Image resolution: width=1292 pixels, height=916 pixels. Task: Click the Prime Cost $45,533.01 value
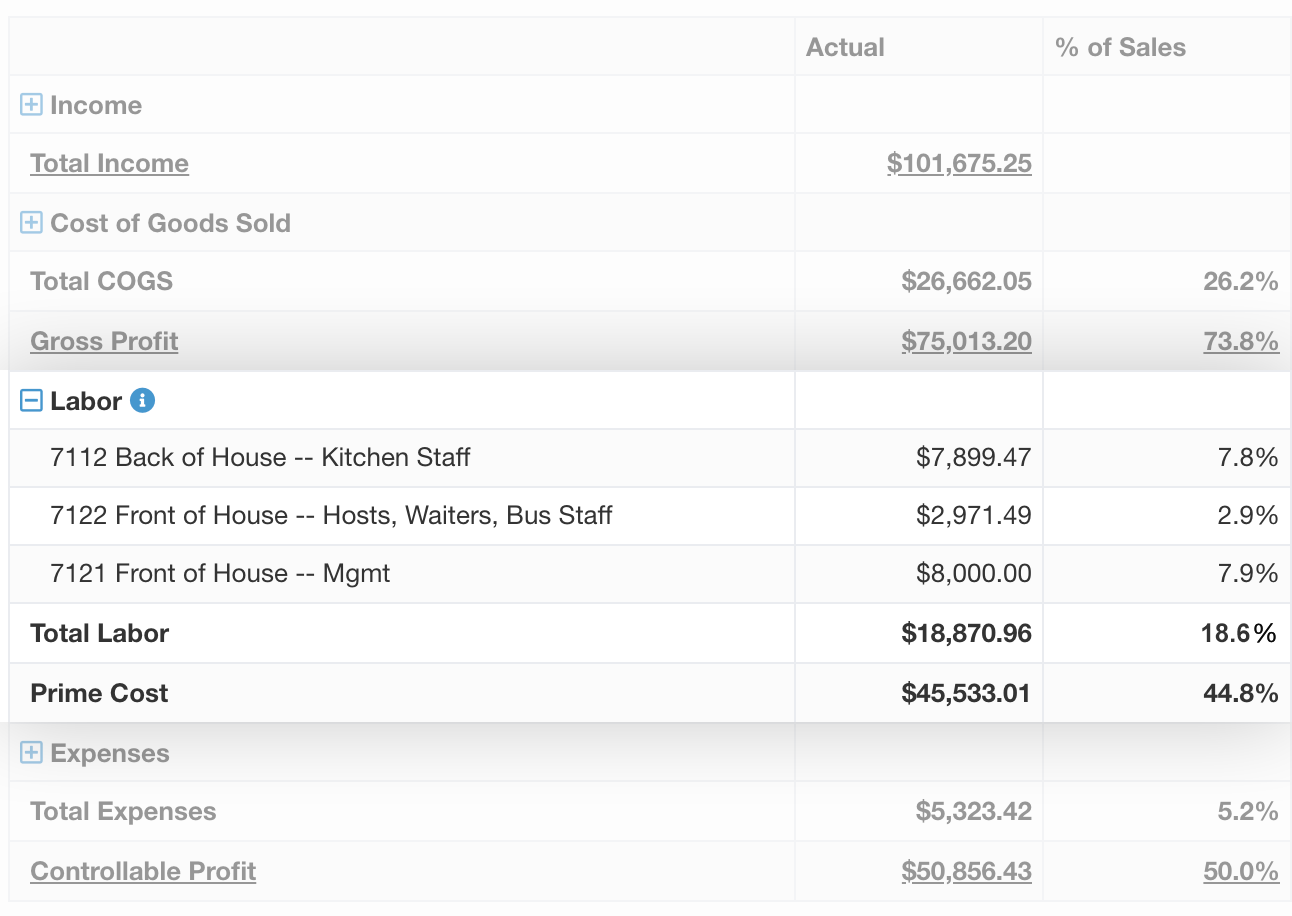point(965,693)
